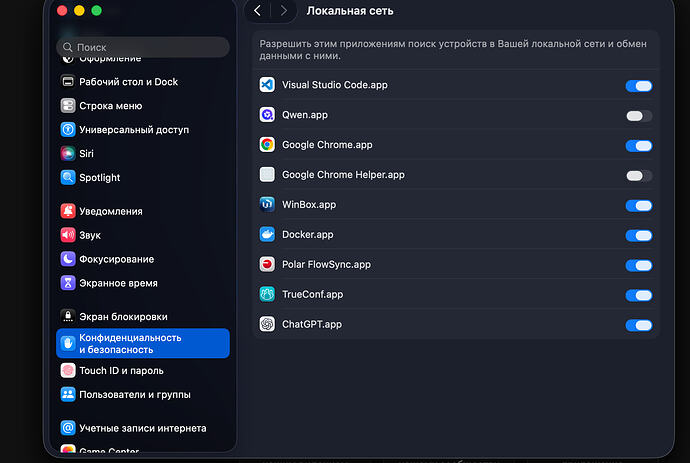
Task: Click the WinBox.app label
Action: [309, 205]
